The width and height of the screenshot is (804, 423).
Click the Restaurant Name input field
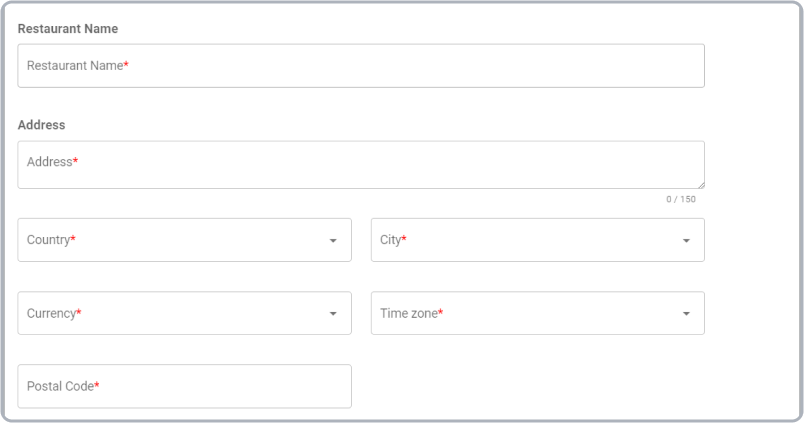click(x=360, y=66)
